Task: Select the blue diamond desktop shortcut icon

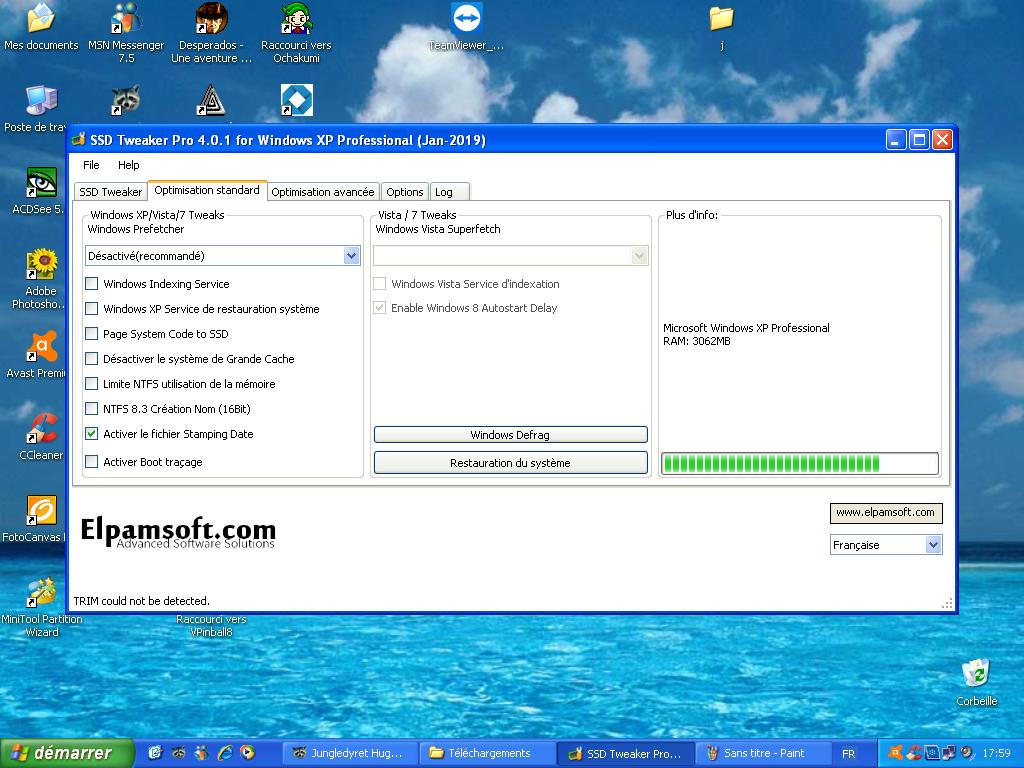Action: pos(296,101)
